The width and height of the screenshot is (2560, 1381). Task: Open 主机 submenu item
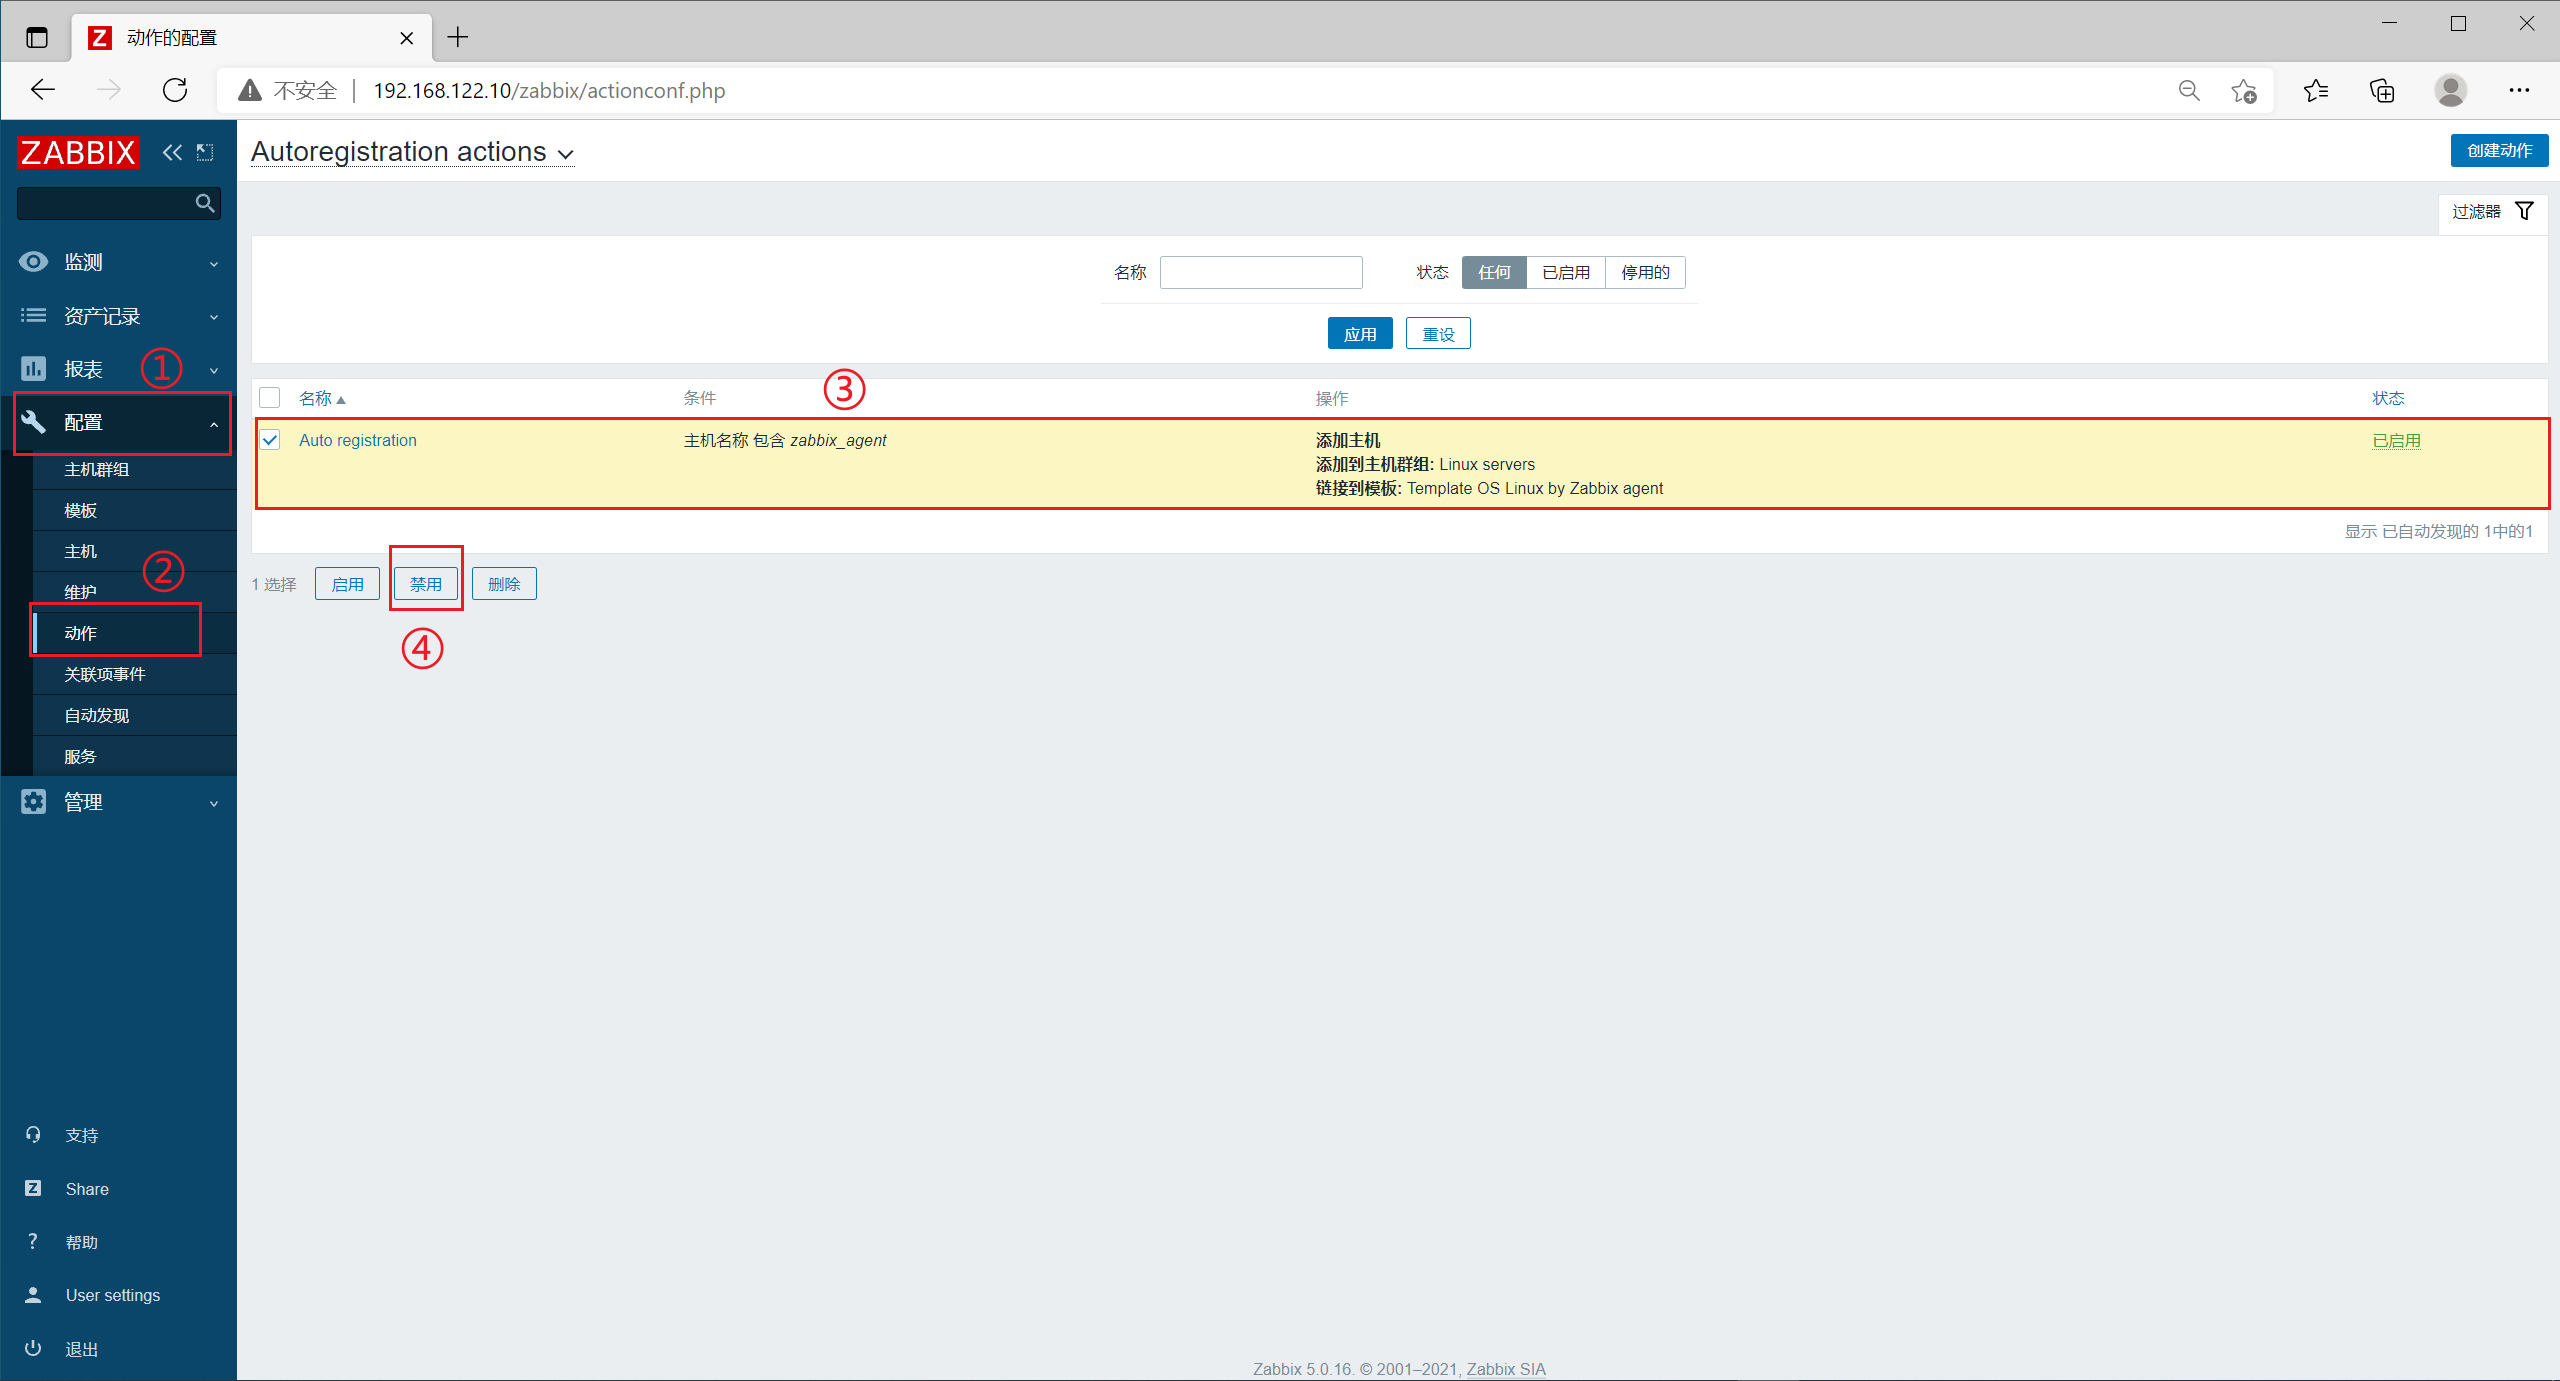(134, 551)
